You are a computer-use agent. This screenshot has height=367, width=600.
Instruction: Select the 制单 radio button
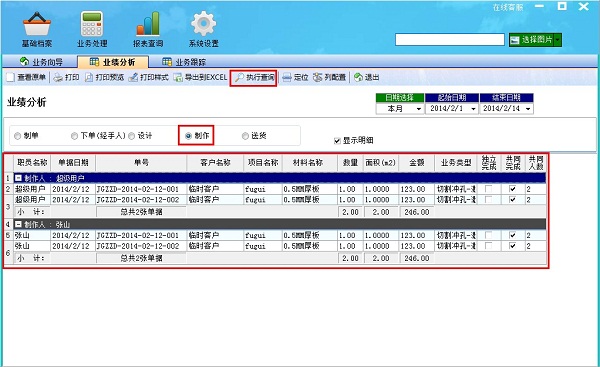click(17, 136)
